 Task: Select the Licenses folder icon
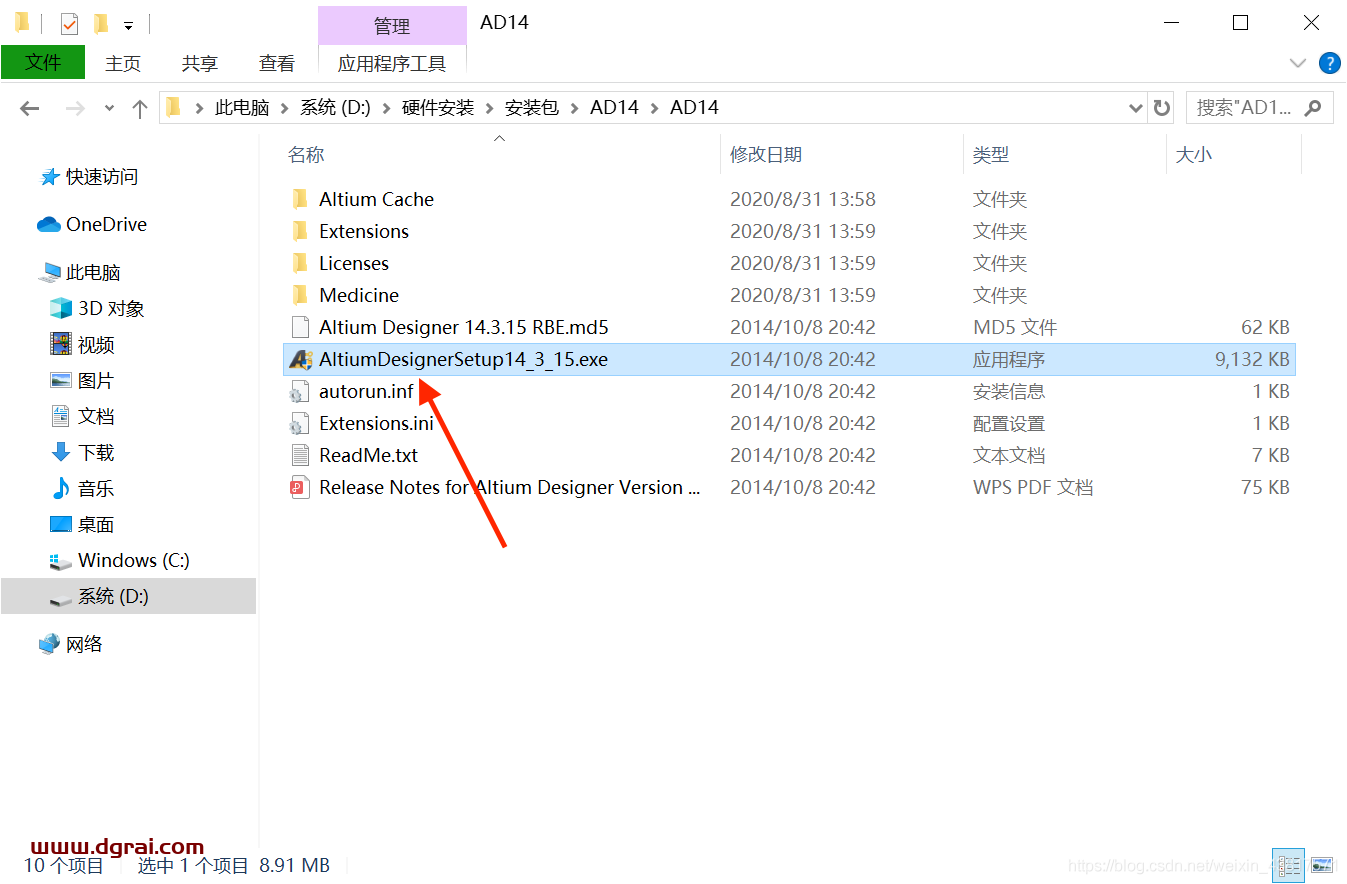coord(300,263)
